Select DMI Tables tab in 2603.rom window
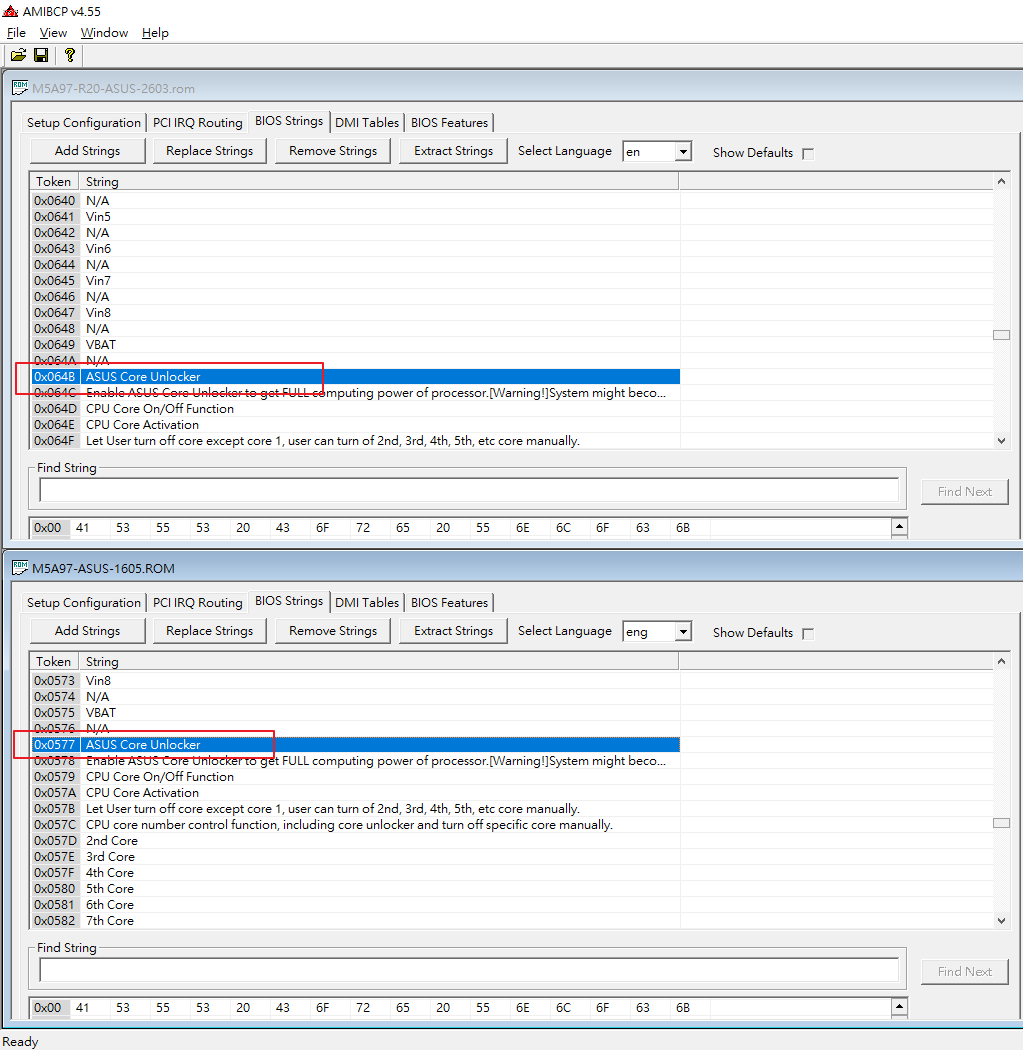 (x=367, y=123)
